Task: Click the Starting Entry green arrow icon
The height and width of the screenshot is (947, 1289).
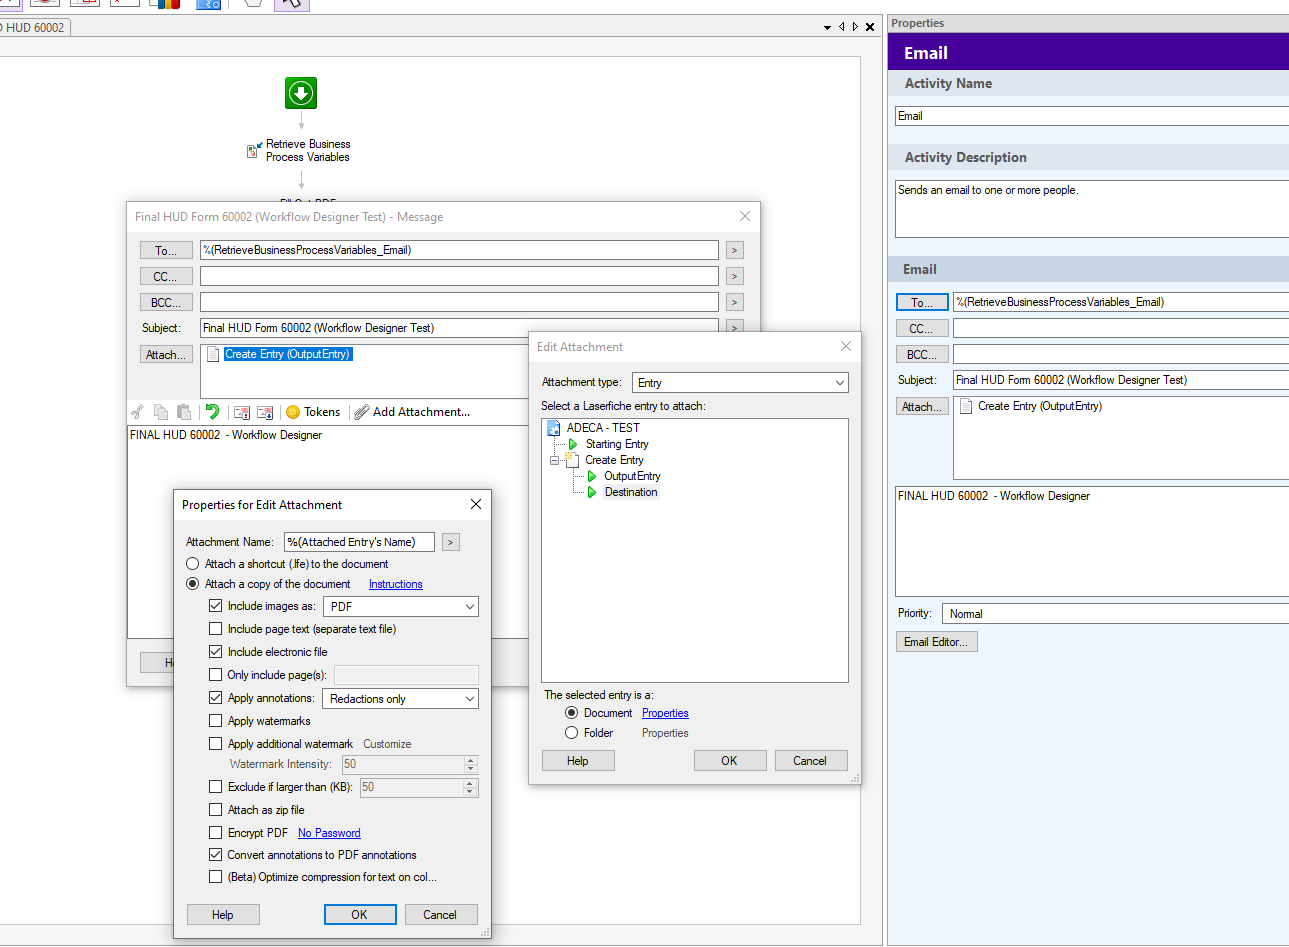Action: click(x=573, y=444)
